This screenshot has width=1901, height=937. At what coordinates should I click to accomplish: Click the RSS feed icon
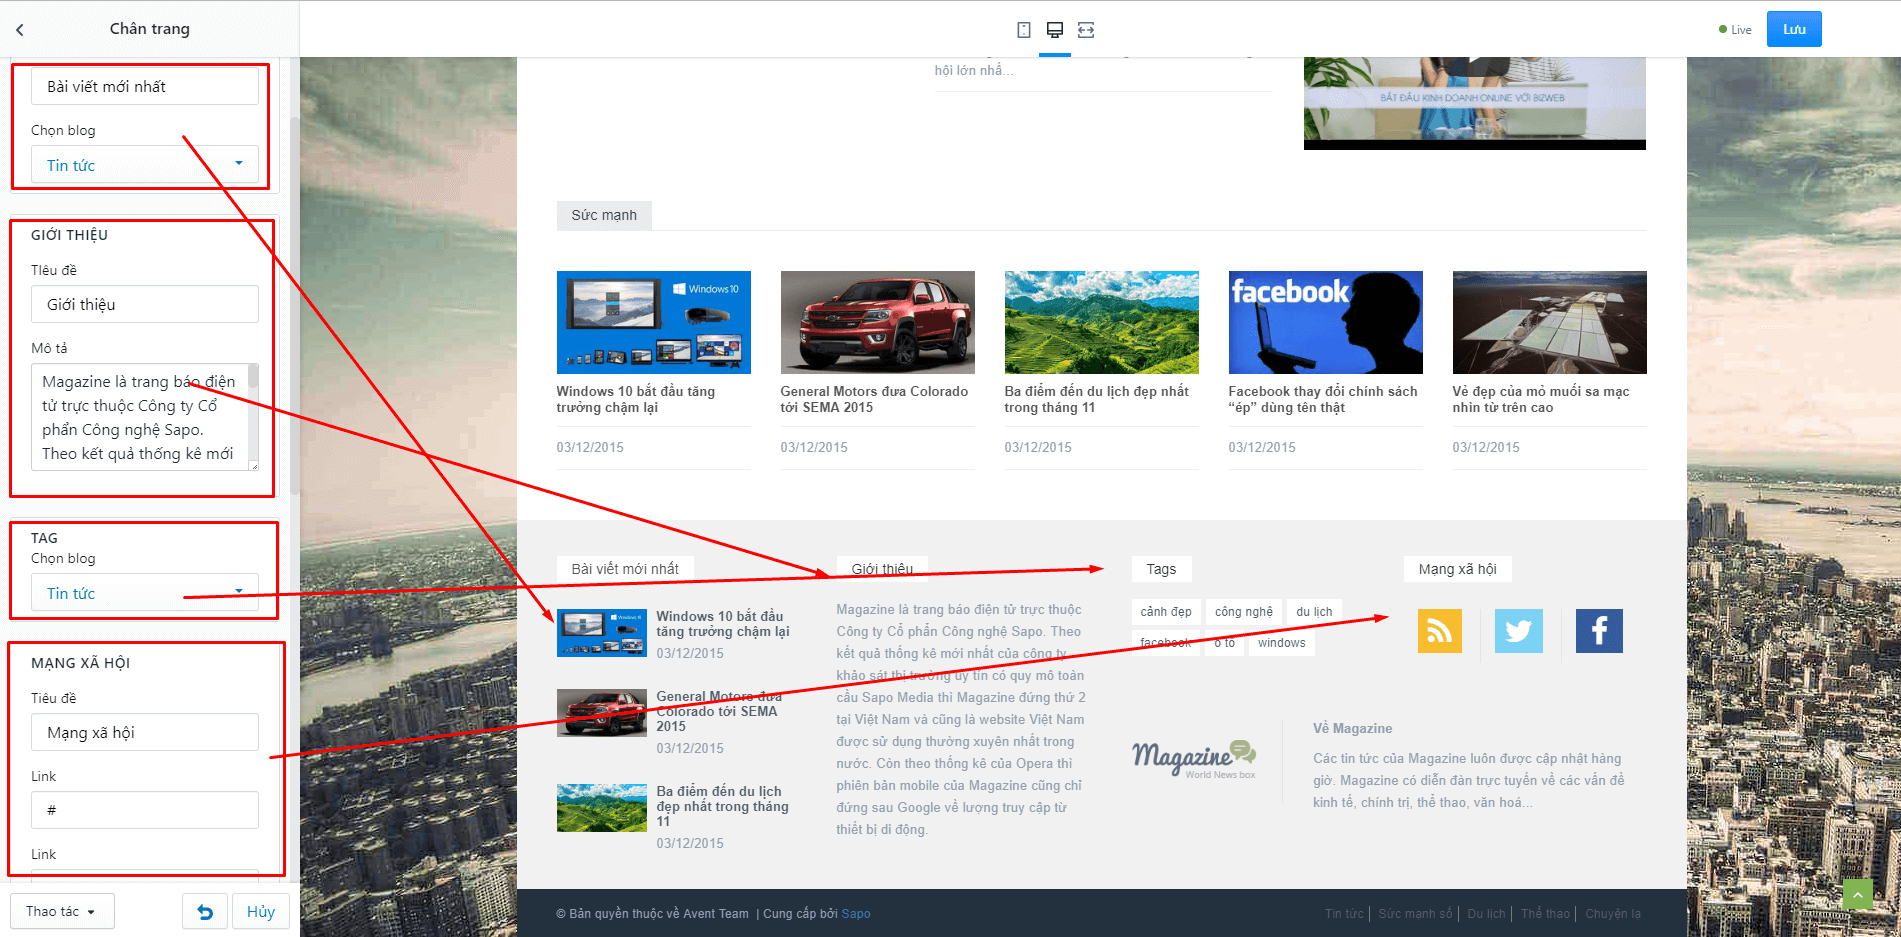pyautogui.click(x=1440, y=631)
